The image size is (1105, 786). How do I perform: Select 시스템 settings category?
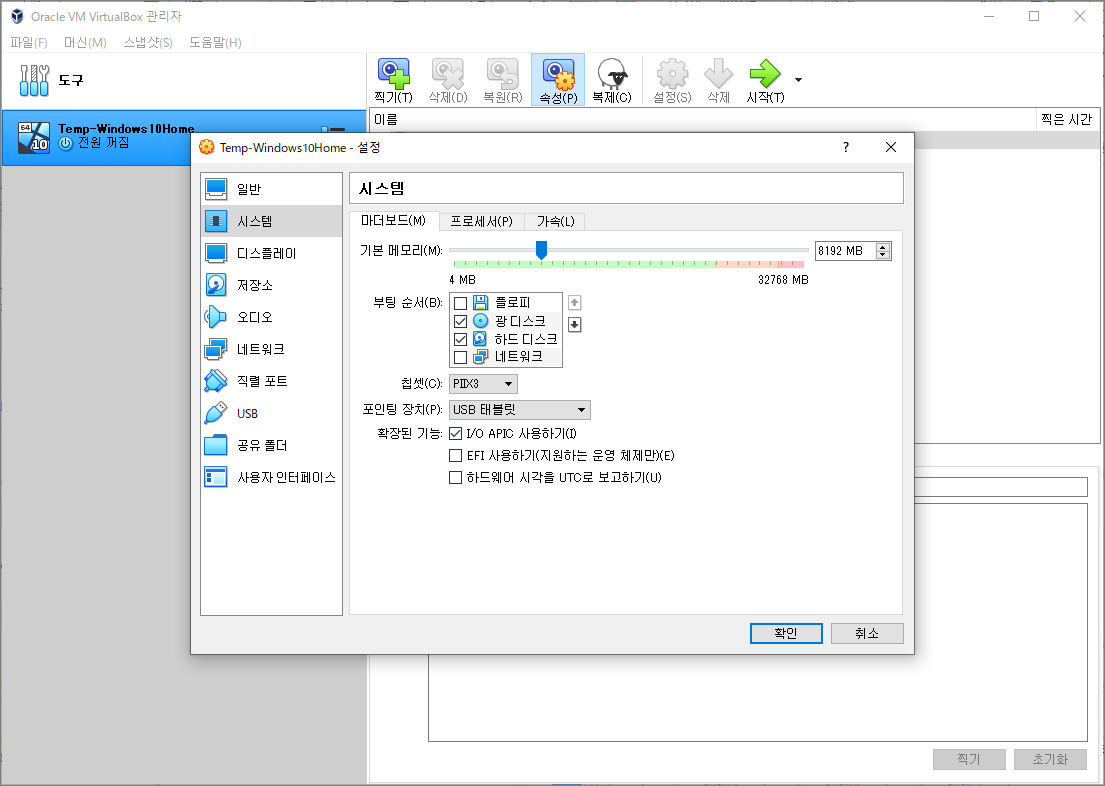(x=271, y=221)
